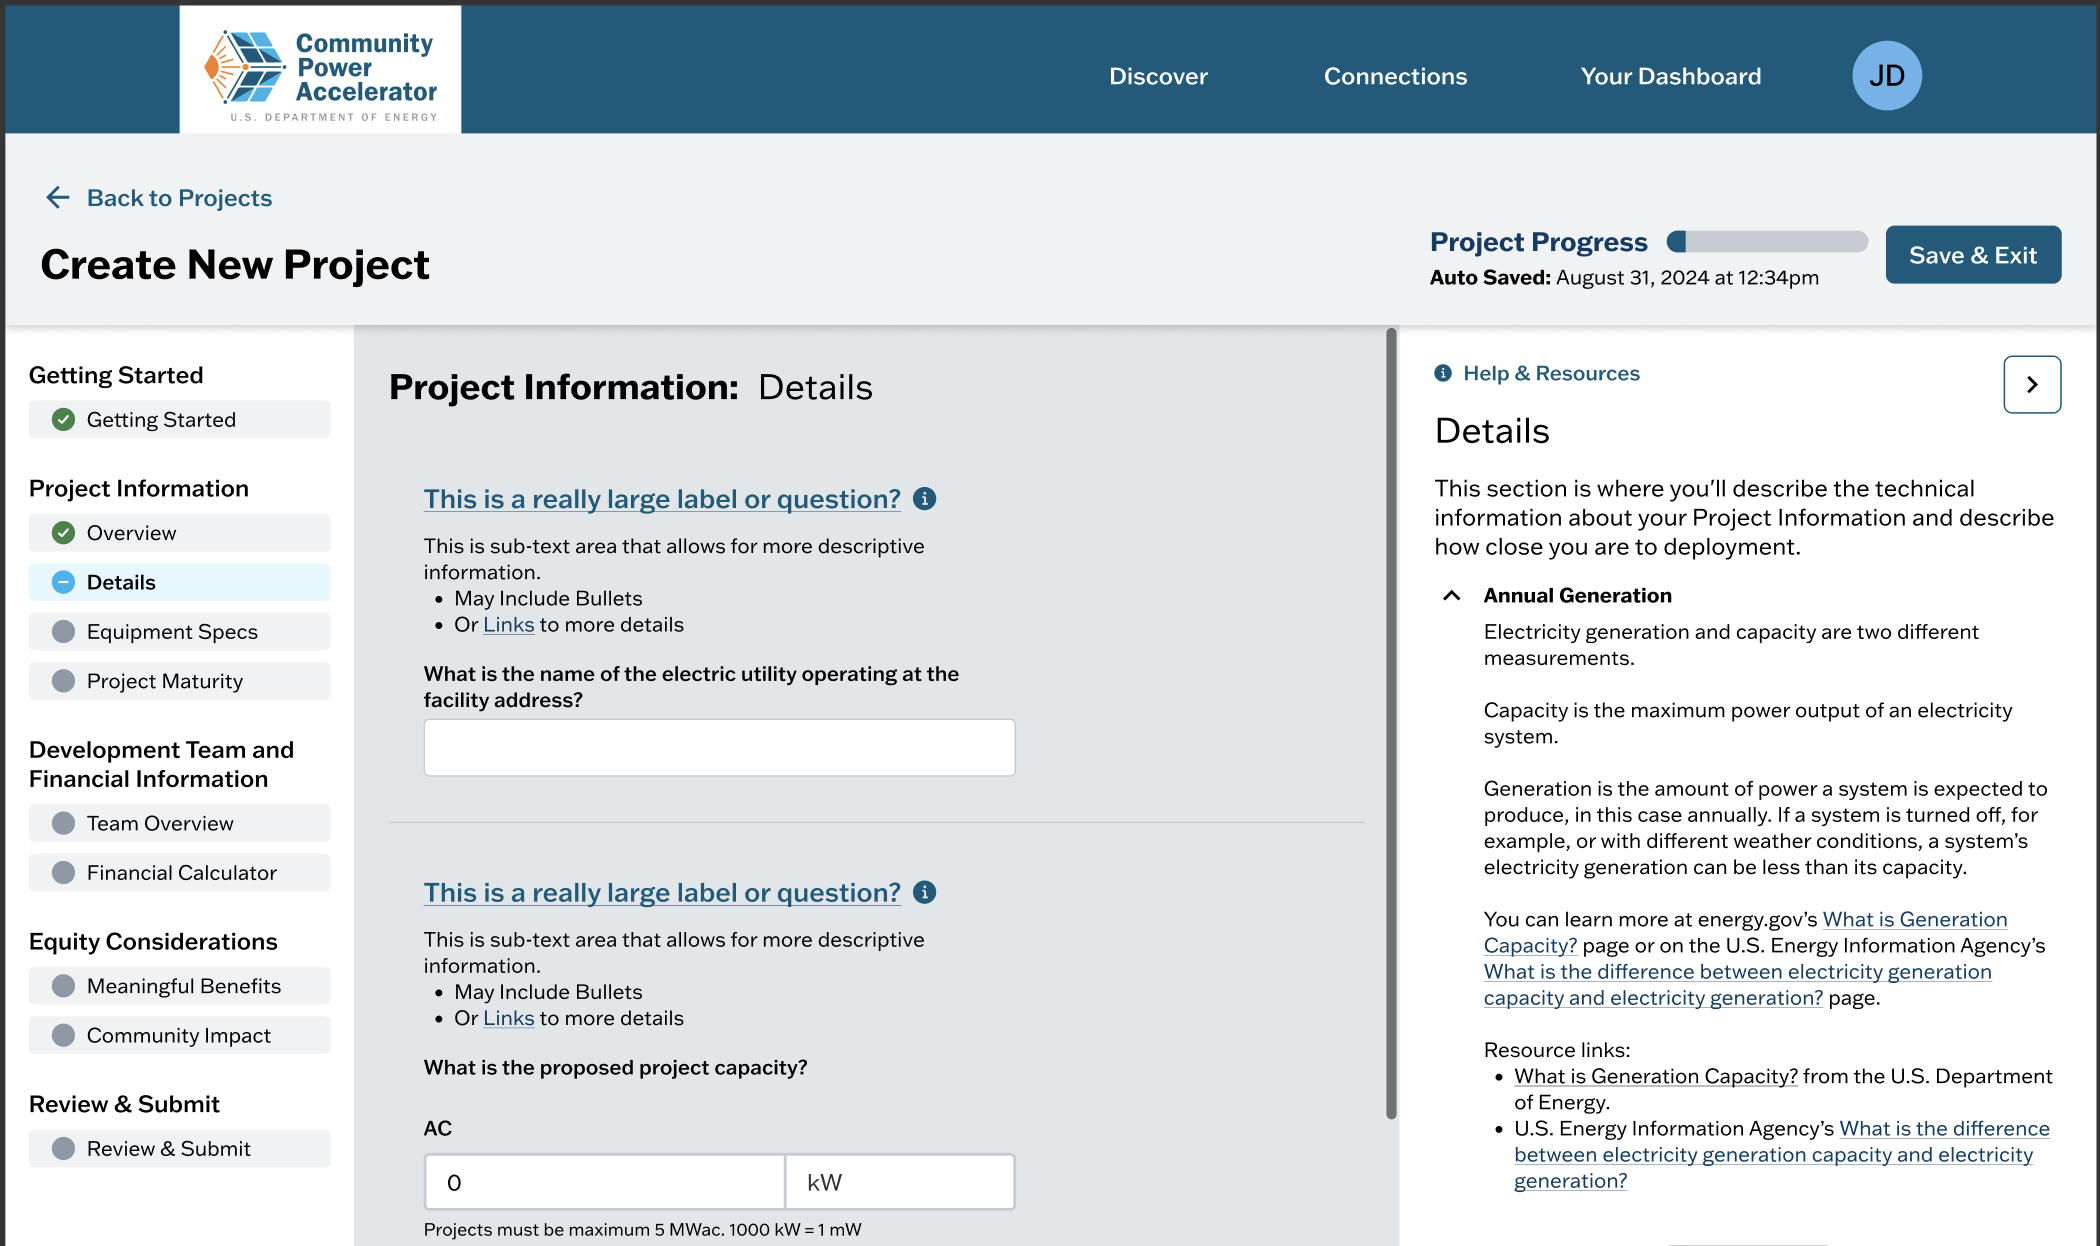Click the back arrow icon beside Back to Projects

[x=58, y=198]
